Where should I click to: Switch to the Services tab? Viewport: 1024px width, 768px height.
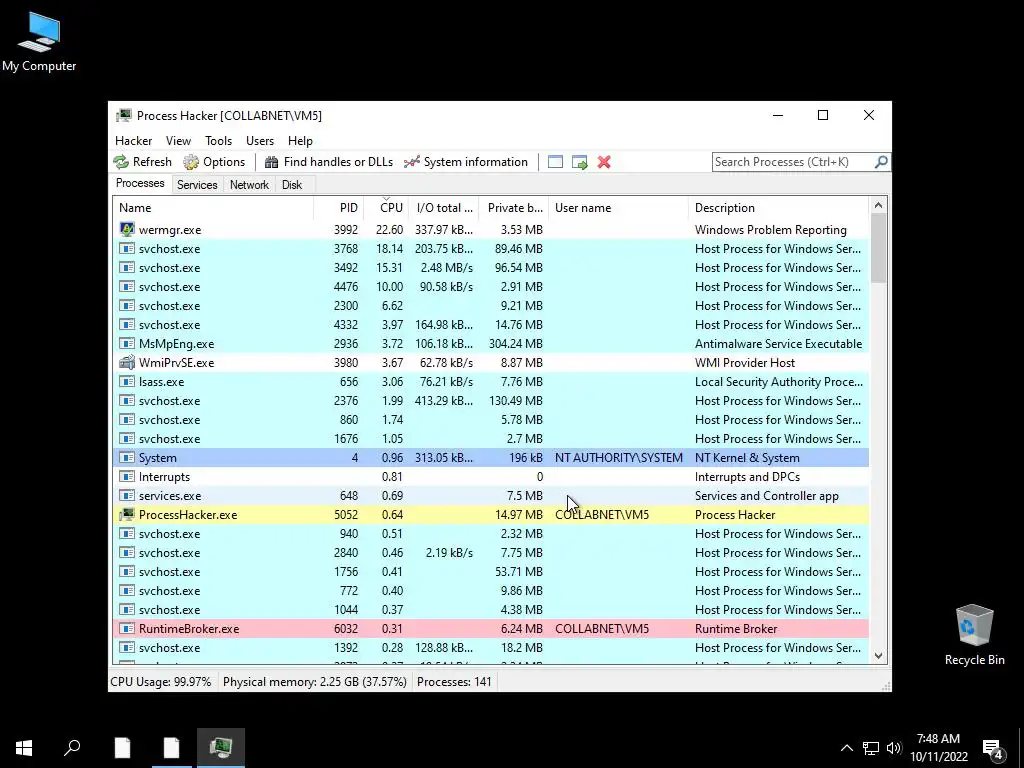coord(197,185)
